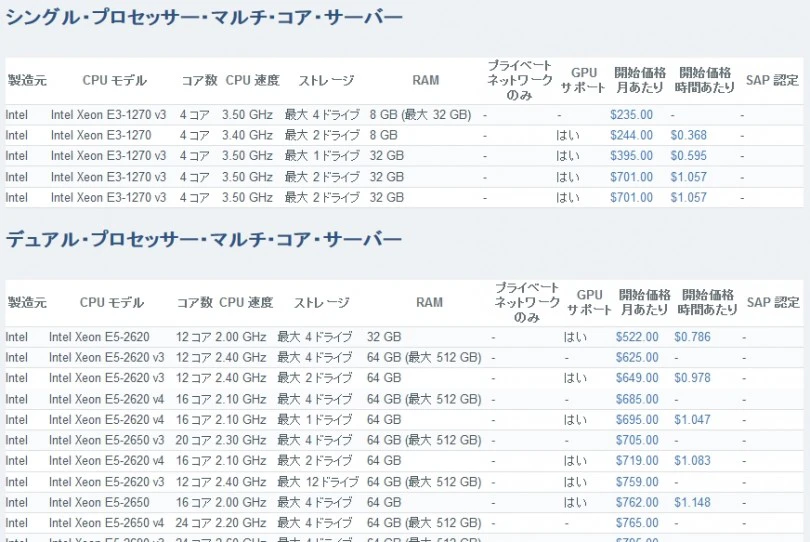Click the 32 GB RAM cell in the $522.00 row

[384, 337]
